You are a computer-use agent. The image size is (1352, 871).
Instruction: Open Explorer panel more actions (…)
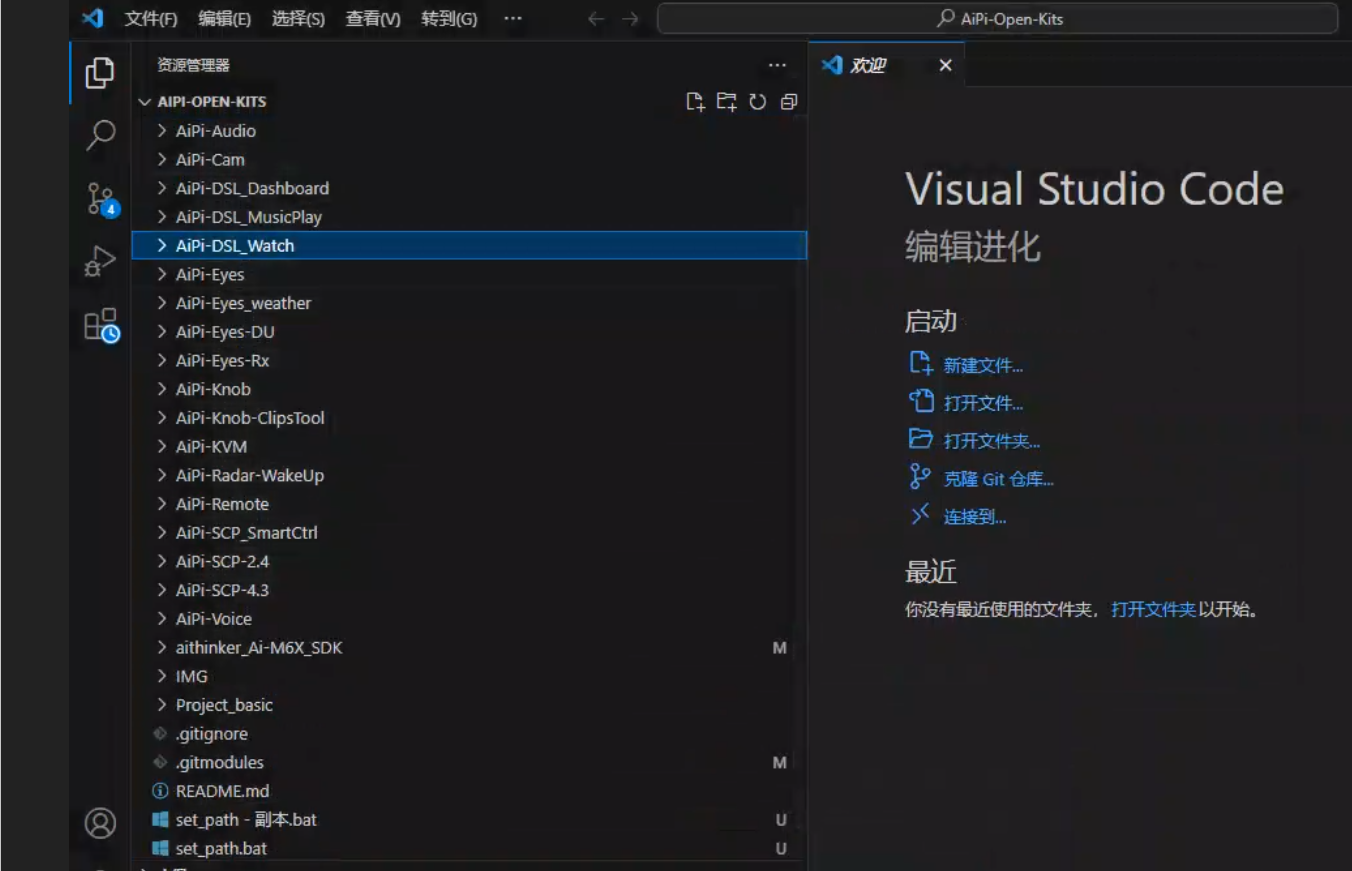coord(777,65)
